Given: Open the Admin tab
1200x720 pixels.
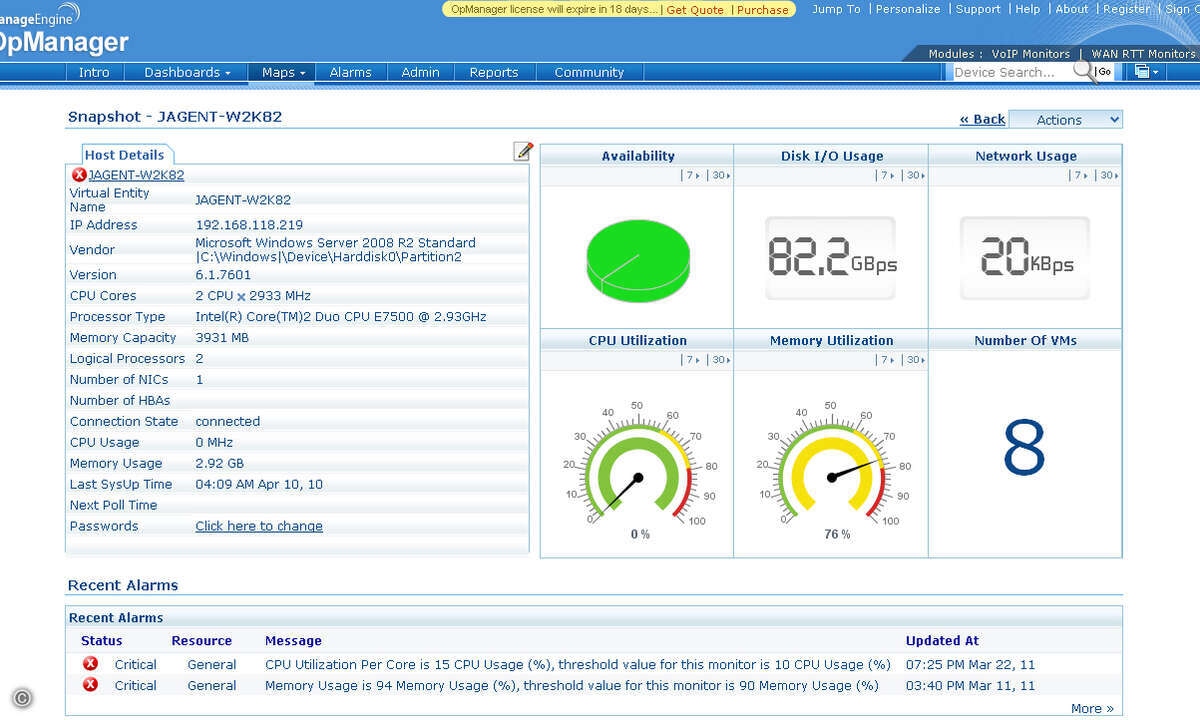Looking at the screenshot, I should [x=420, y=72].
